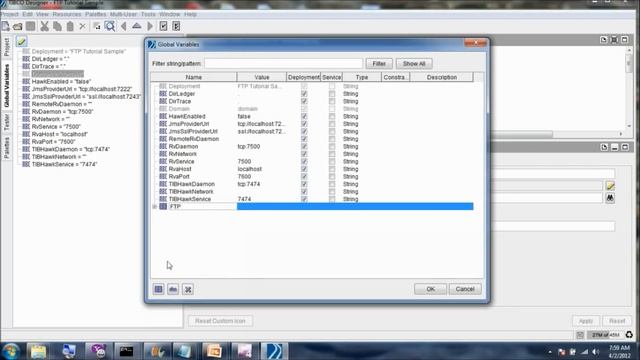The image size is (640, 360).
Task: Click the Cut scissors toolbar icon
Action: click(44, 27)
